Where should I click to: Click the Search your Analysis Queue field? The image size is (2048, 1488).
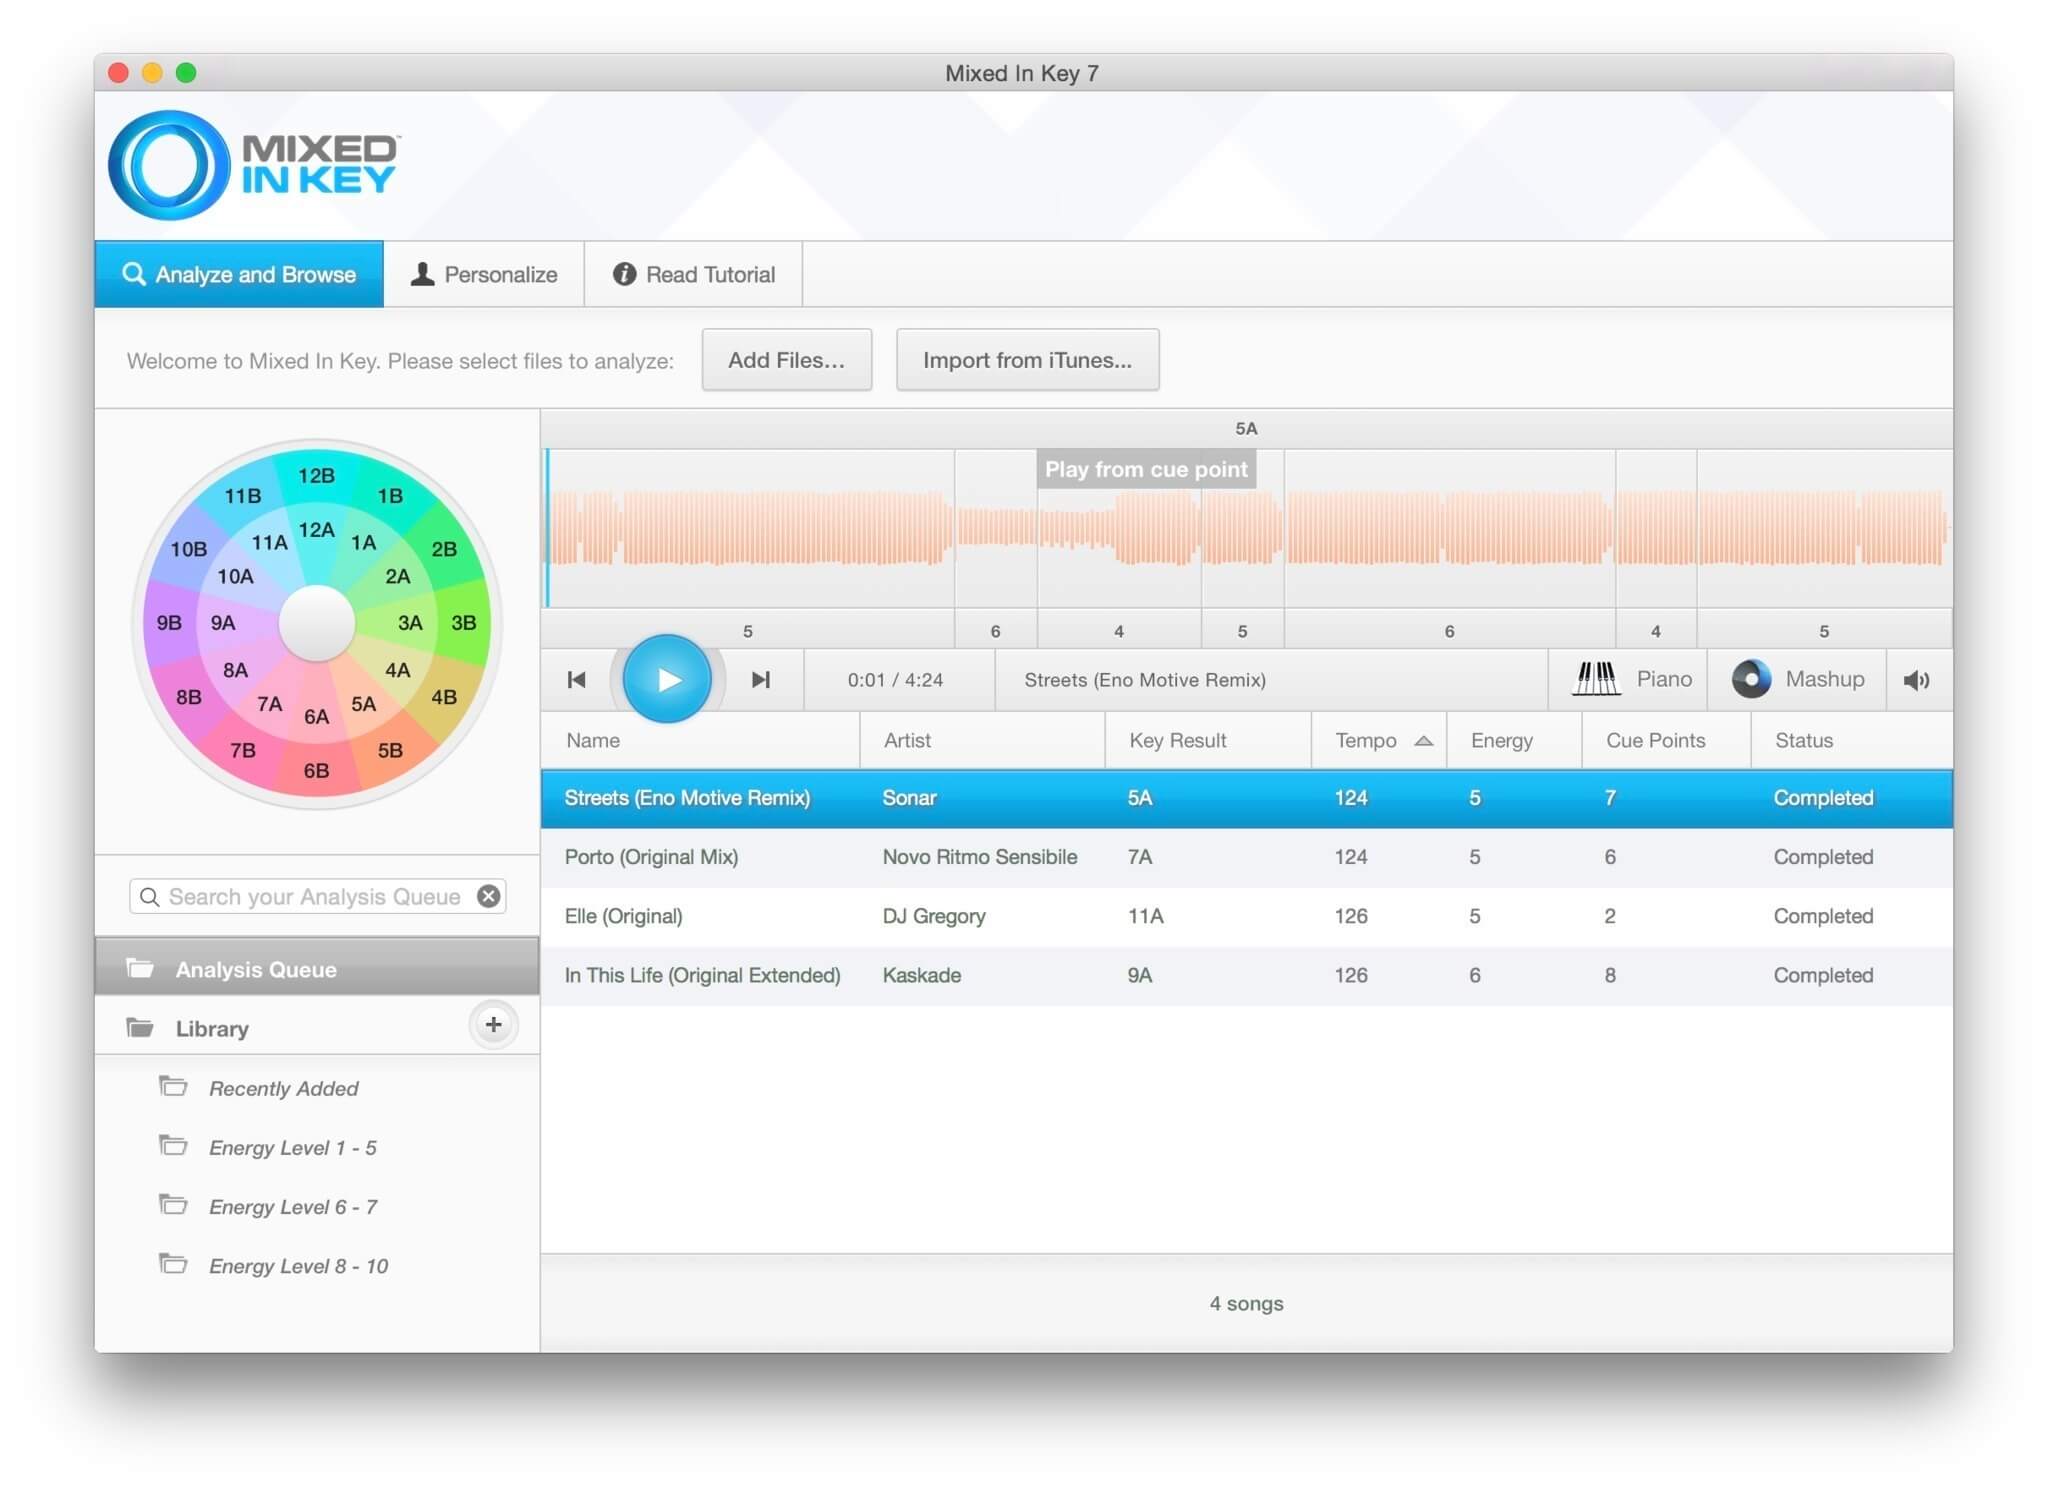(314, 896)
